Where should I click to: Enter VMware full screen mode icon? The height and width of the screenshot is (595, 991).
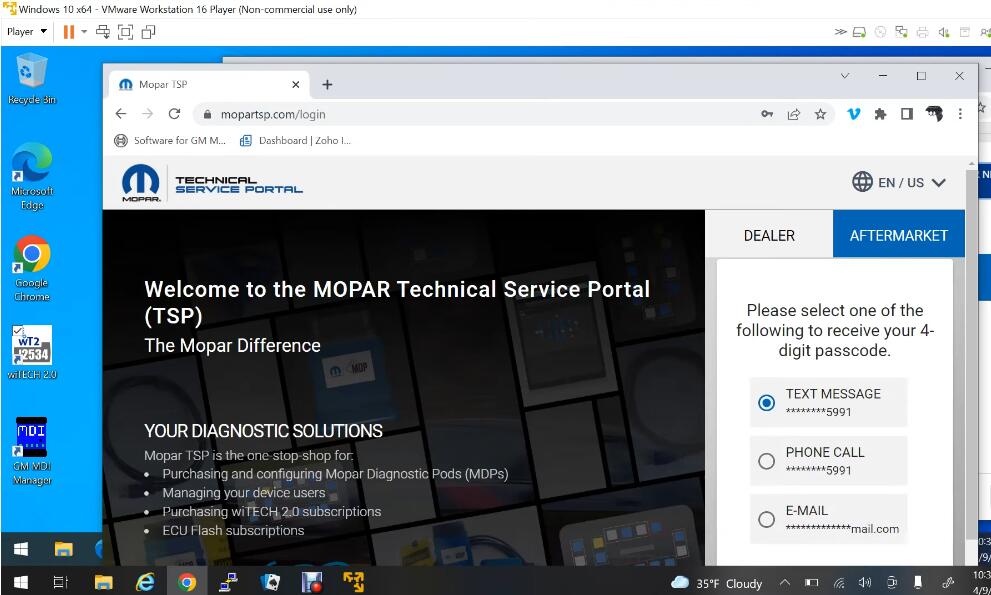pos(126,32)
